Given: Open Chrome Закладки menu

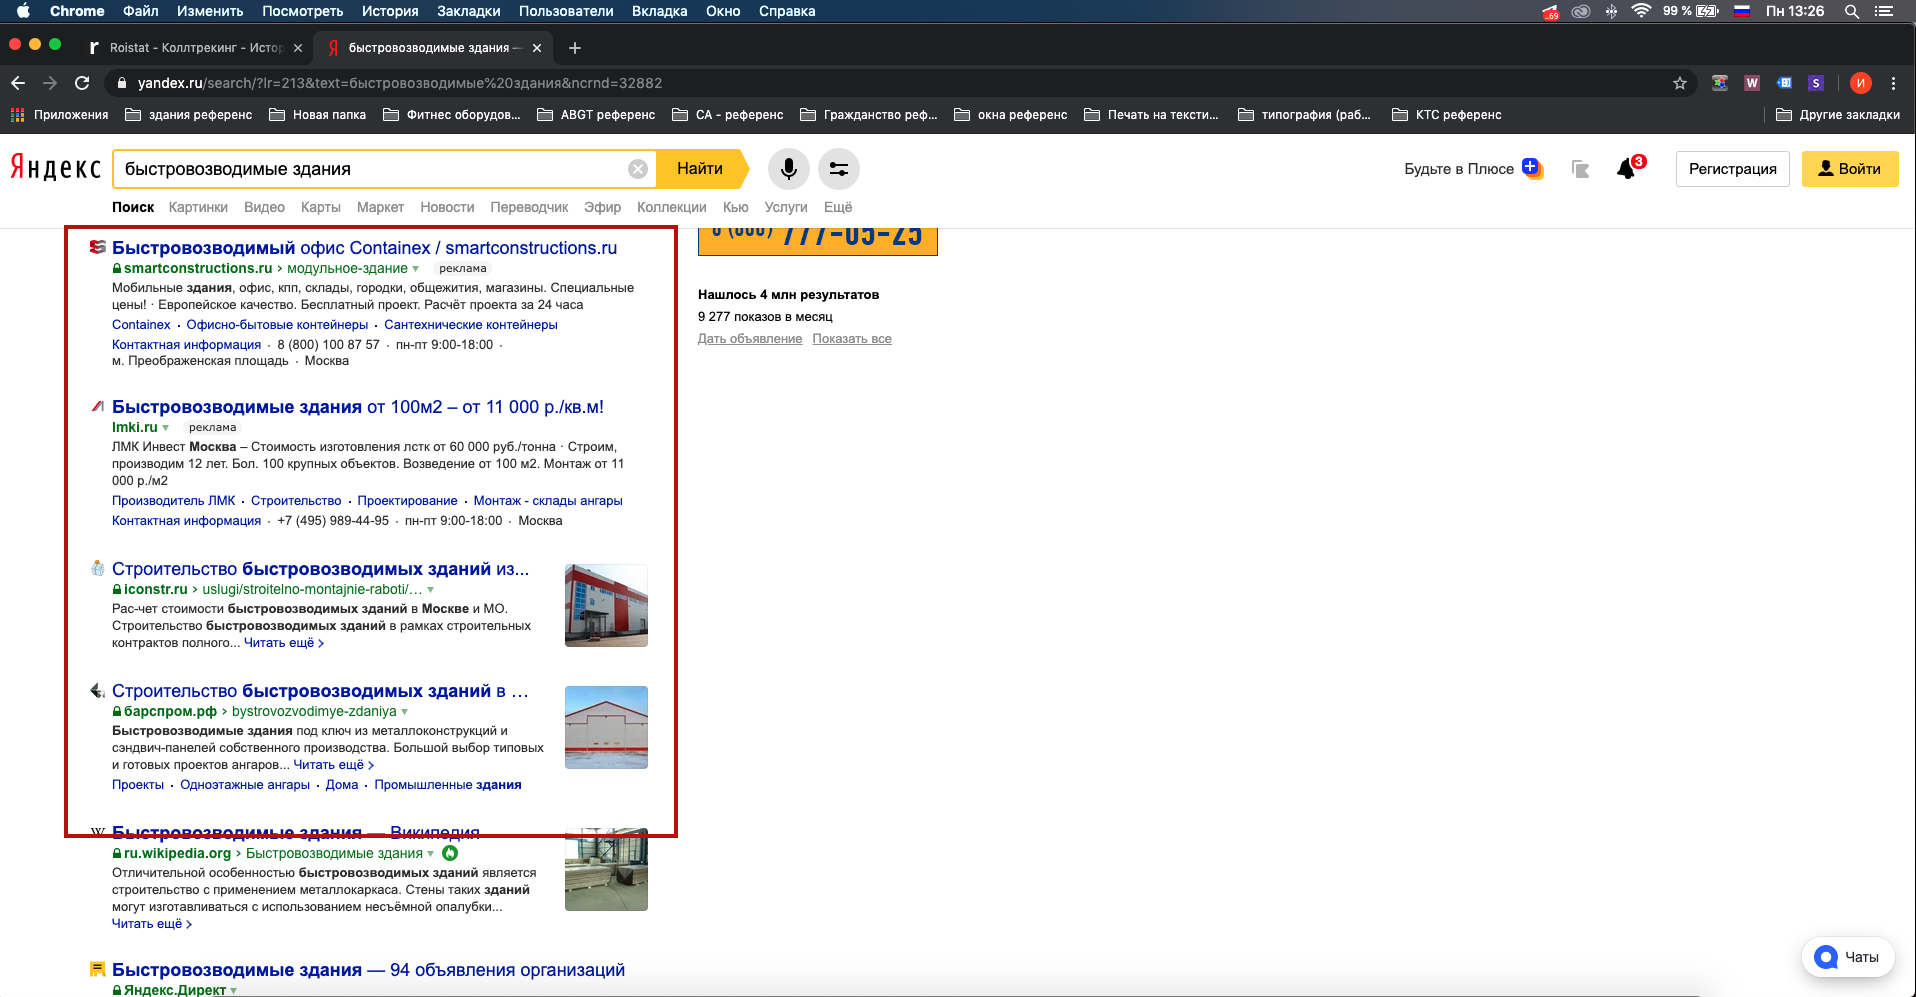Looking at the screenshot, I should coord(469,11).
